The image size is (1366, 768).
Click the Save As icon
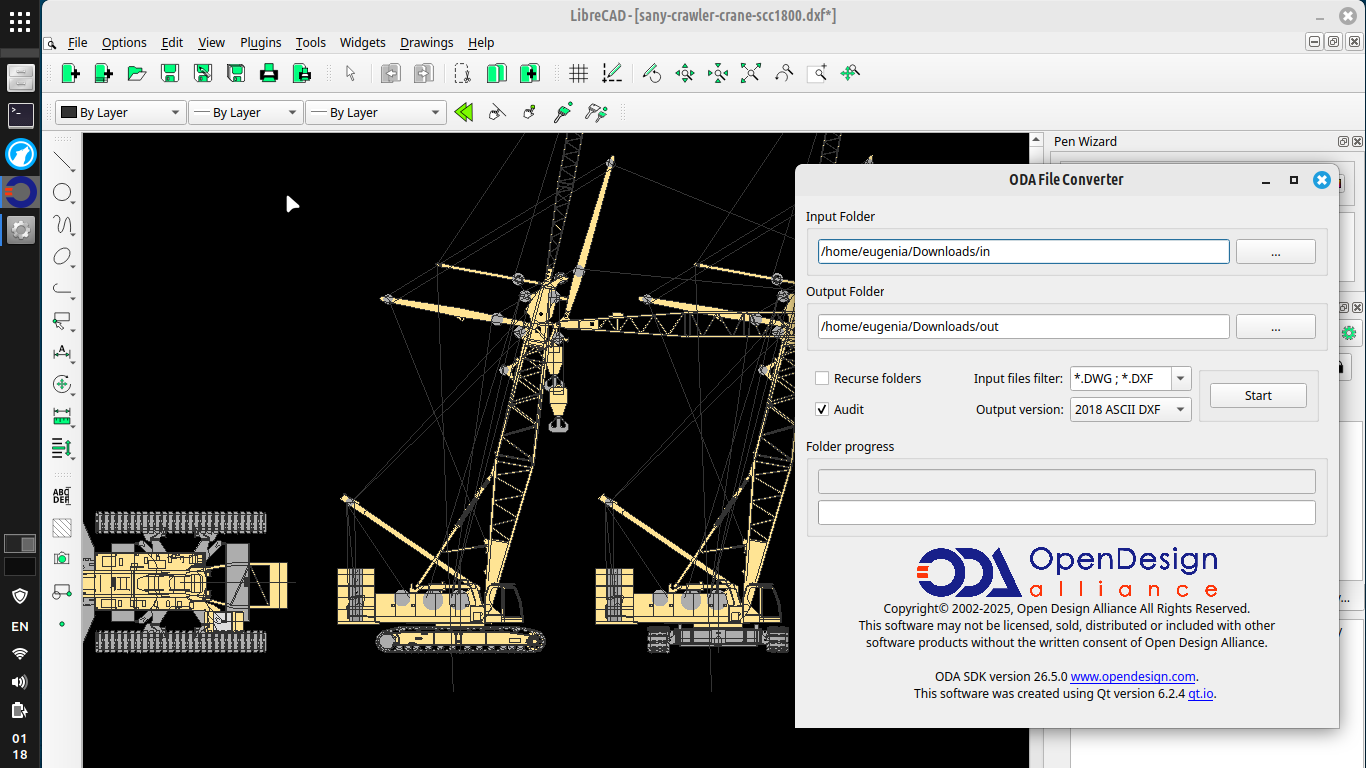[x=203, y=73]
